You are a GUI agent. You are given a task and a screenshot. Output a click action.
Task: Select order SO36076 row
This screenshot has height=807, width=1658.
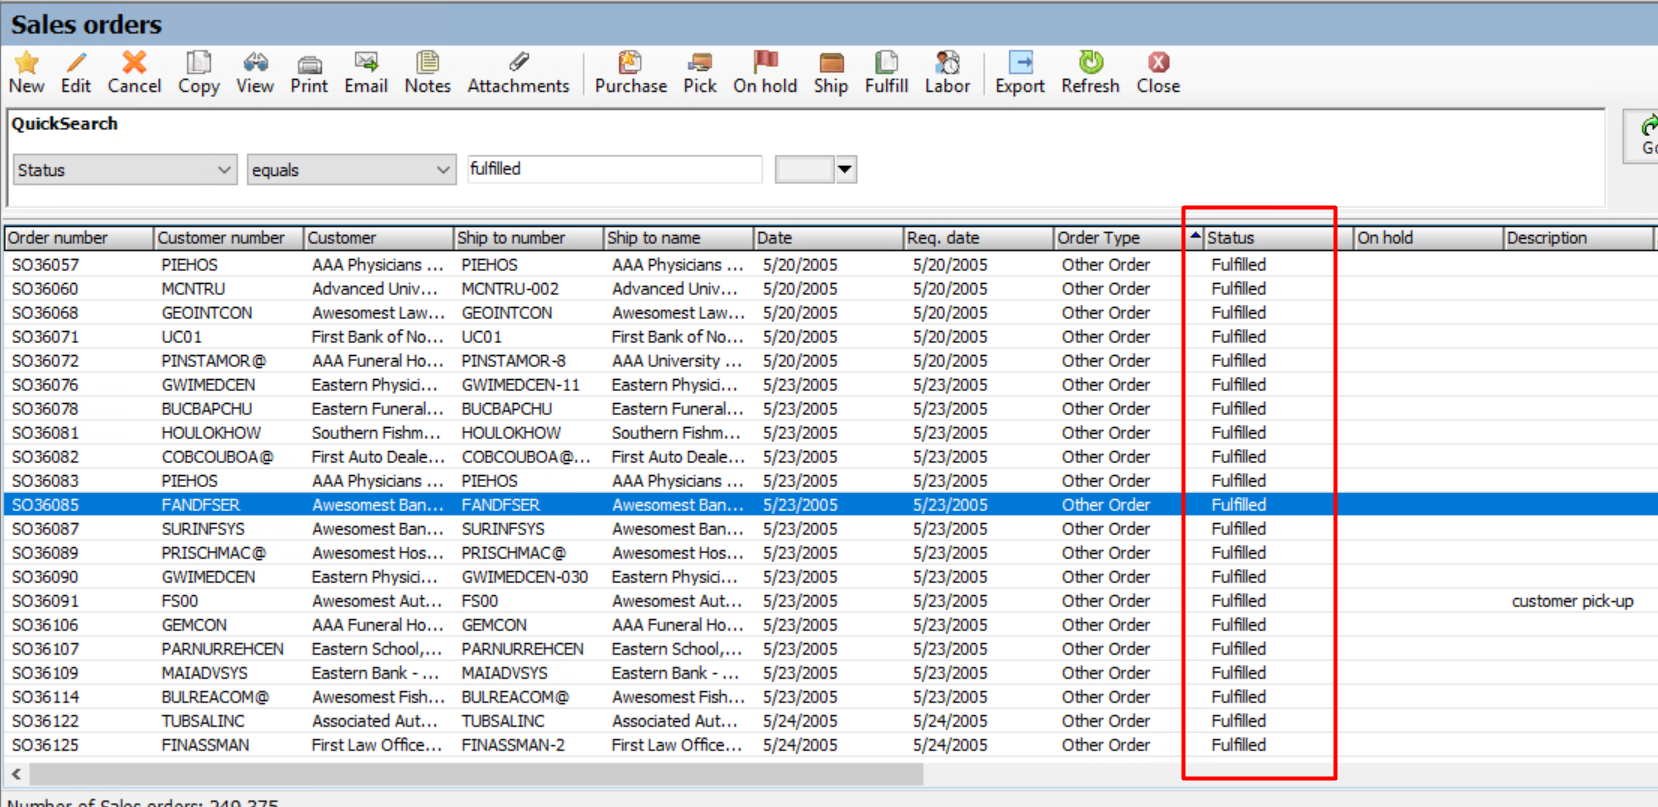(829, 385)
